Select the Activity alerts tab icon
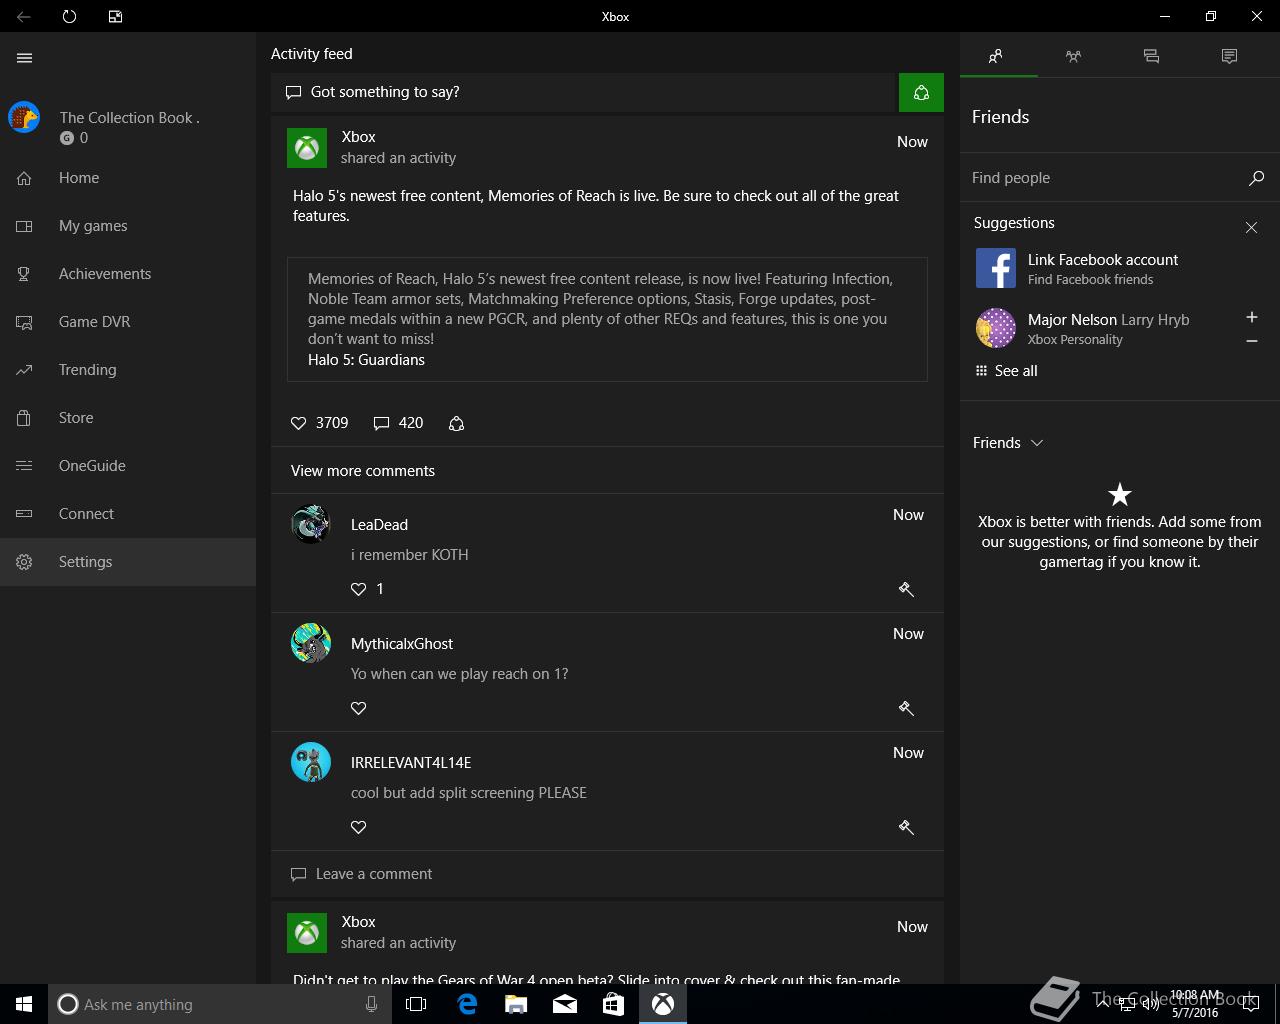This screenshot has width=1280, height=1024. tap(1229, 57)
